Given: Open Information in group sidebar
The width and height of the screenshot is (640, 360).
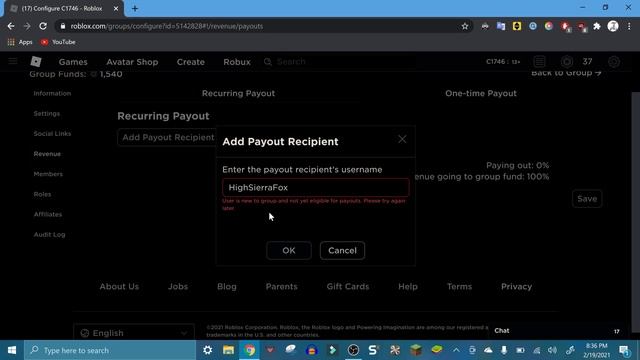Looking at the screenshot, I should 52,93.
